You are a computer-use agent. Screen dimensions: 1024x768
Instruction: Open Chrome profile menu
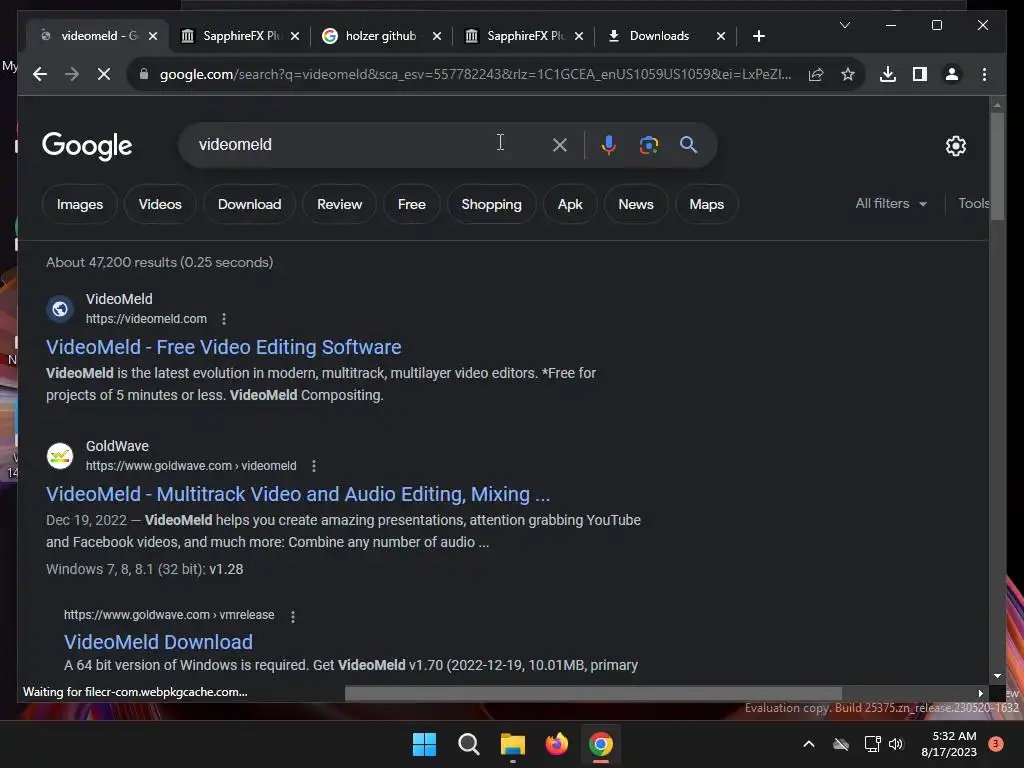click(952, 74)
